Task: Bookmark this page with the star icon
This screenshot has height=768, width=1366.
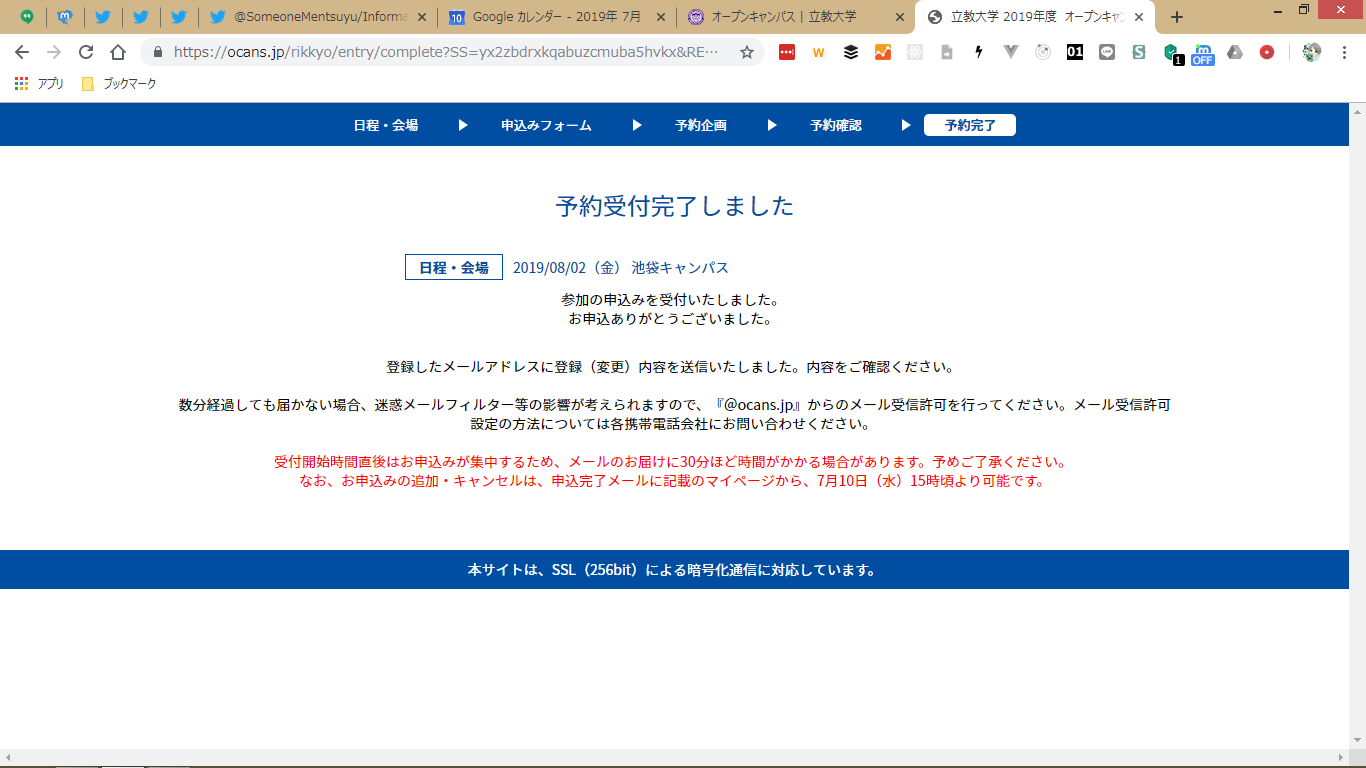Action: 746,53
